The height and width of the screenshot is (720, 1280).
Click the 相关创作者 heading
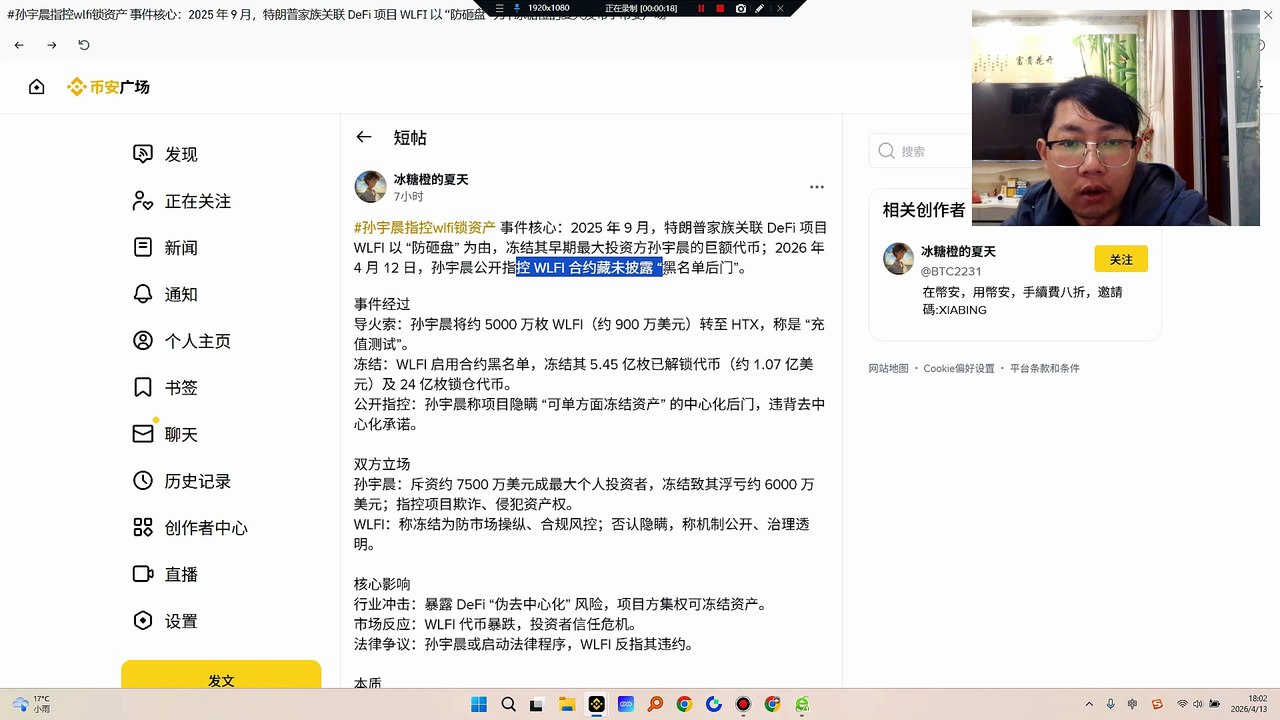924,210
